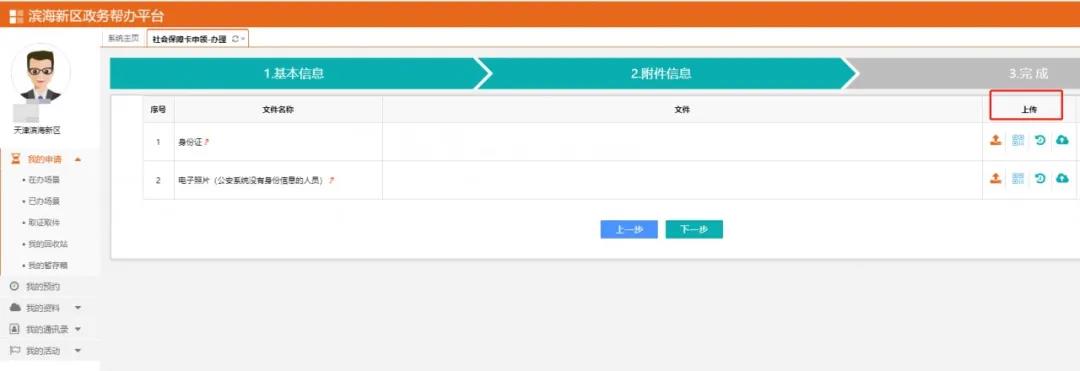The height and width of the screenshot is (371, 1080).
Task: Click the 下一步 button
Action: pyautogui.click(x=694, y=229)
